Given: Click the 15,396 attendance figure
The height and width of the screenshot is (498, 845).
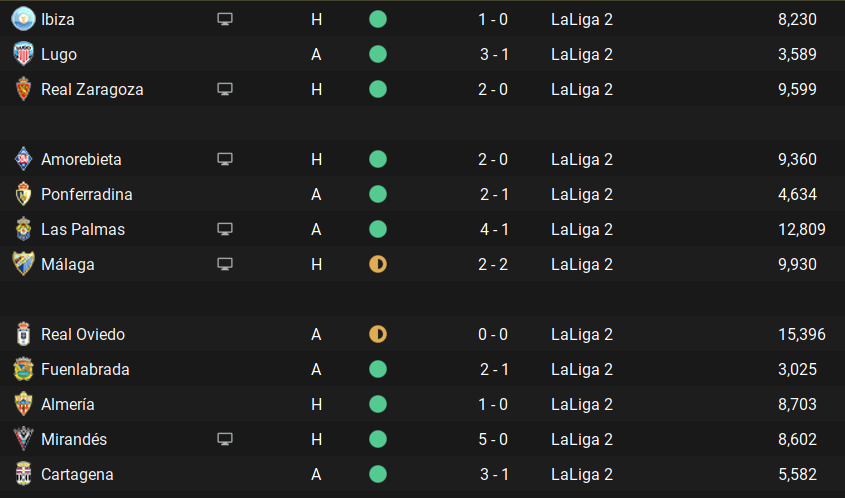Looking at the screenshot, I should (x=801, y=334).
